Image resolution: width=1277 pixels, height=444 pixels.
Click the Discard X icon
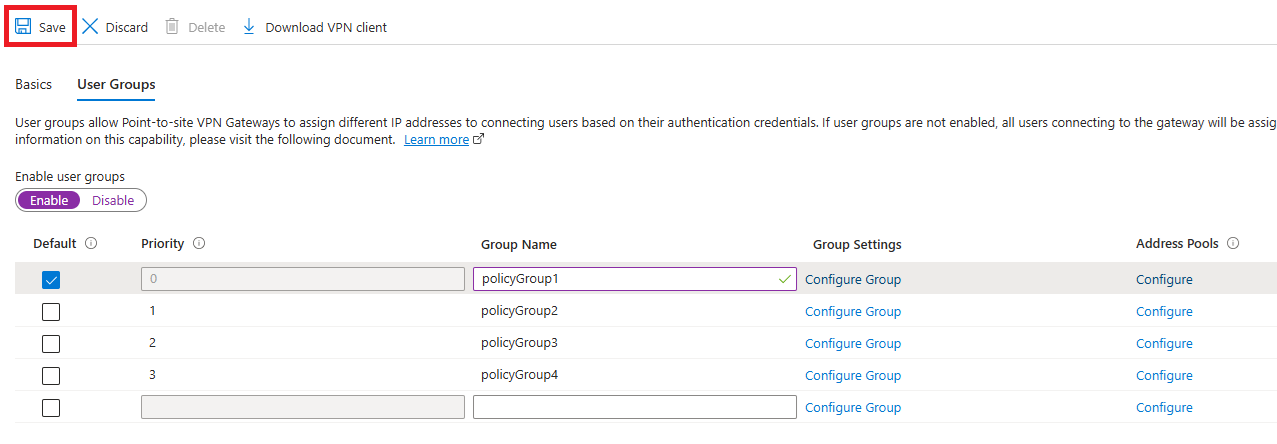coord(90,27)
